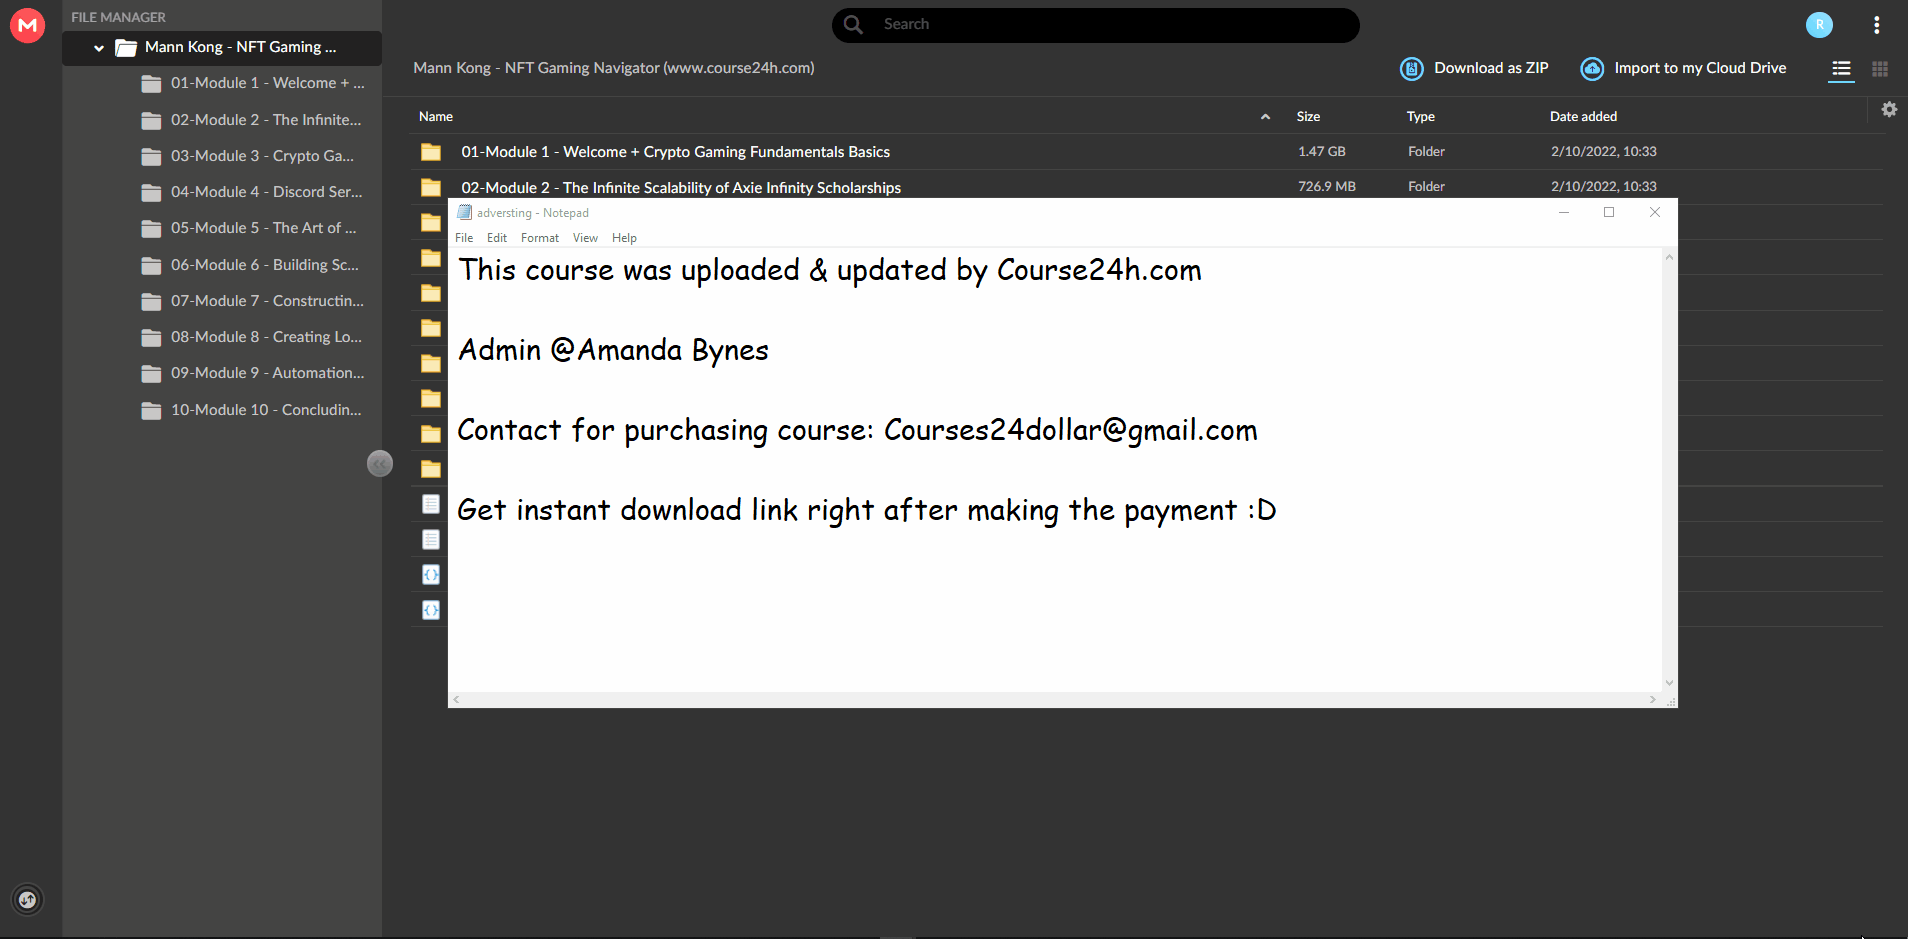1908x939 pixels.
Task: Select 08-Module 8 - Creating Lo... folder
Action: pos(252,337)
